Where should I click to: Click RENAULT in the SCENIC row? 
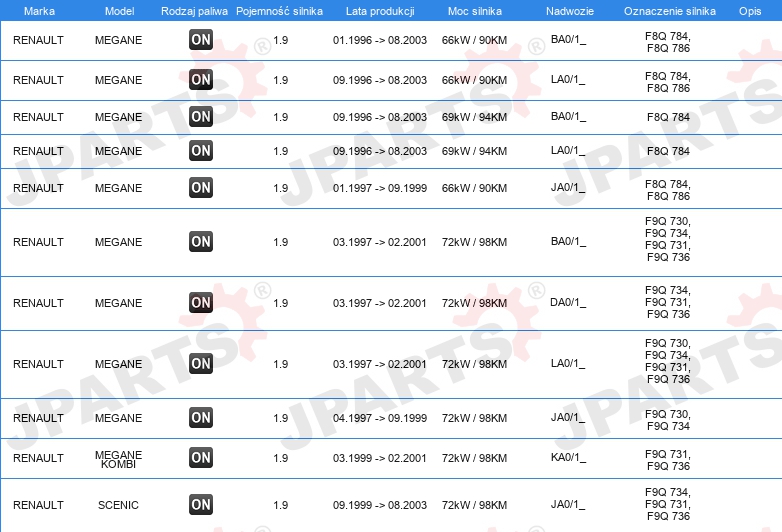coord(38,505)
